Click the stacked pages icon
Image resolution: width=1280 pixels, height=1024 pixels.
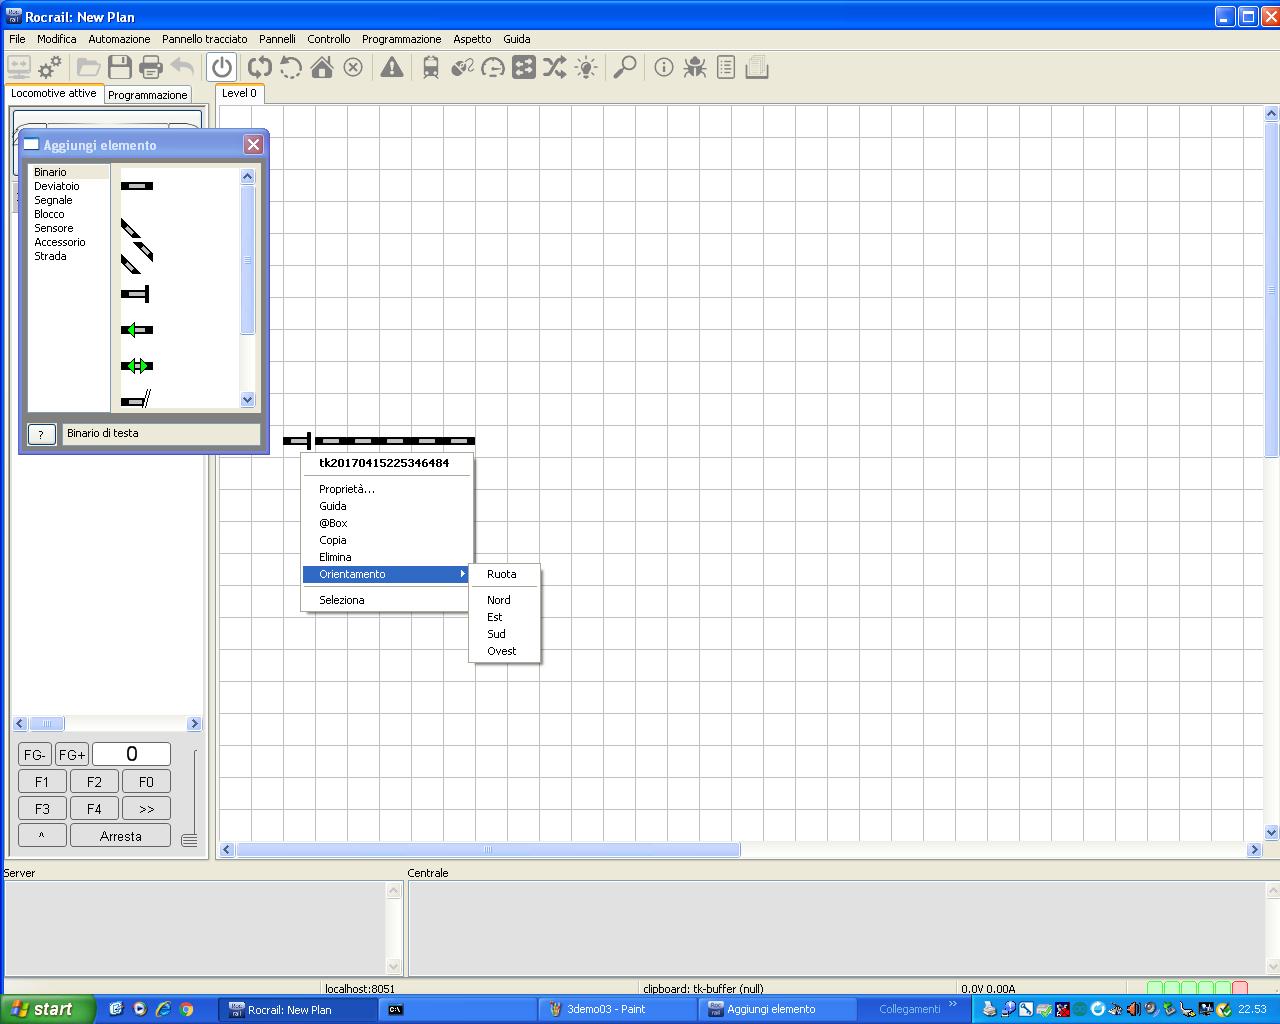[x=757, y=68]
